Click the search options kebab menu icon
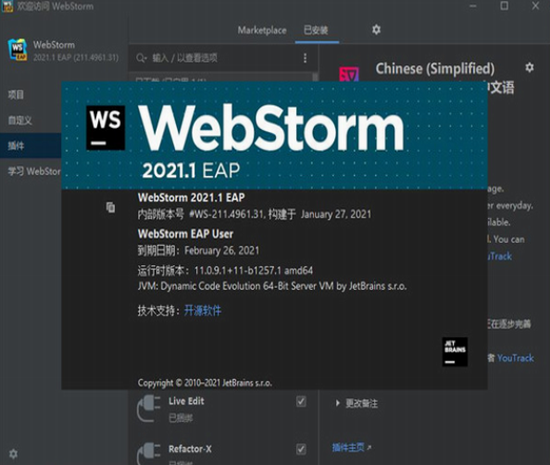550x465 pixels. [305, 58]
